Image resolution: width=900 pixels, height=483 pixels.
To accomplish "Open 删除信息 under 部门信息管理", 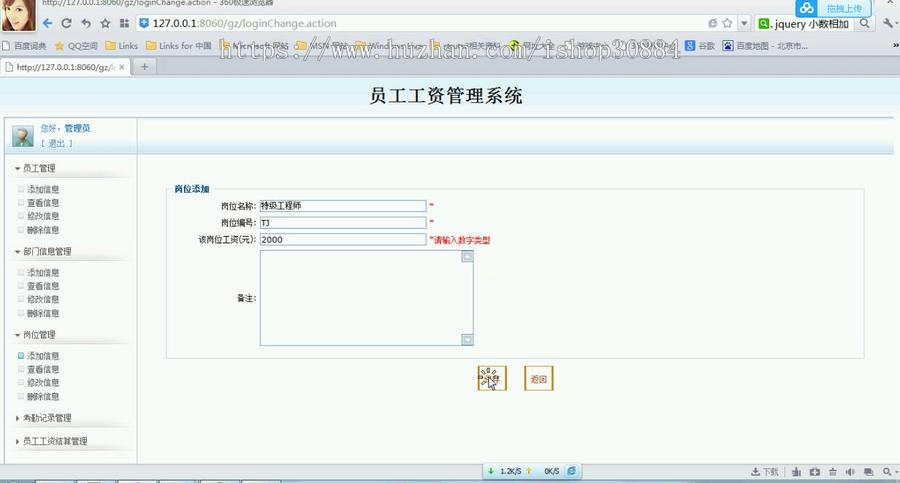I will 43,313.
